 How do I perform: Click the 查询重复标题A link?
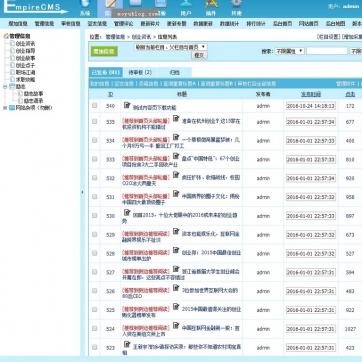[x=179, y=84]
